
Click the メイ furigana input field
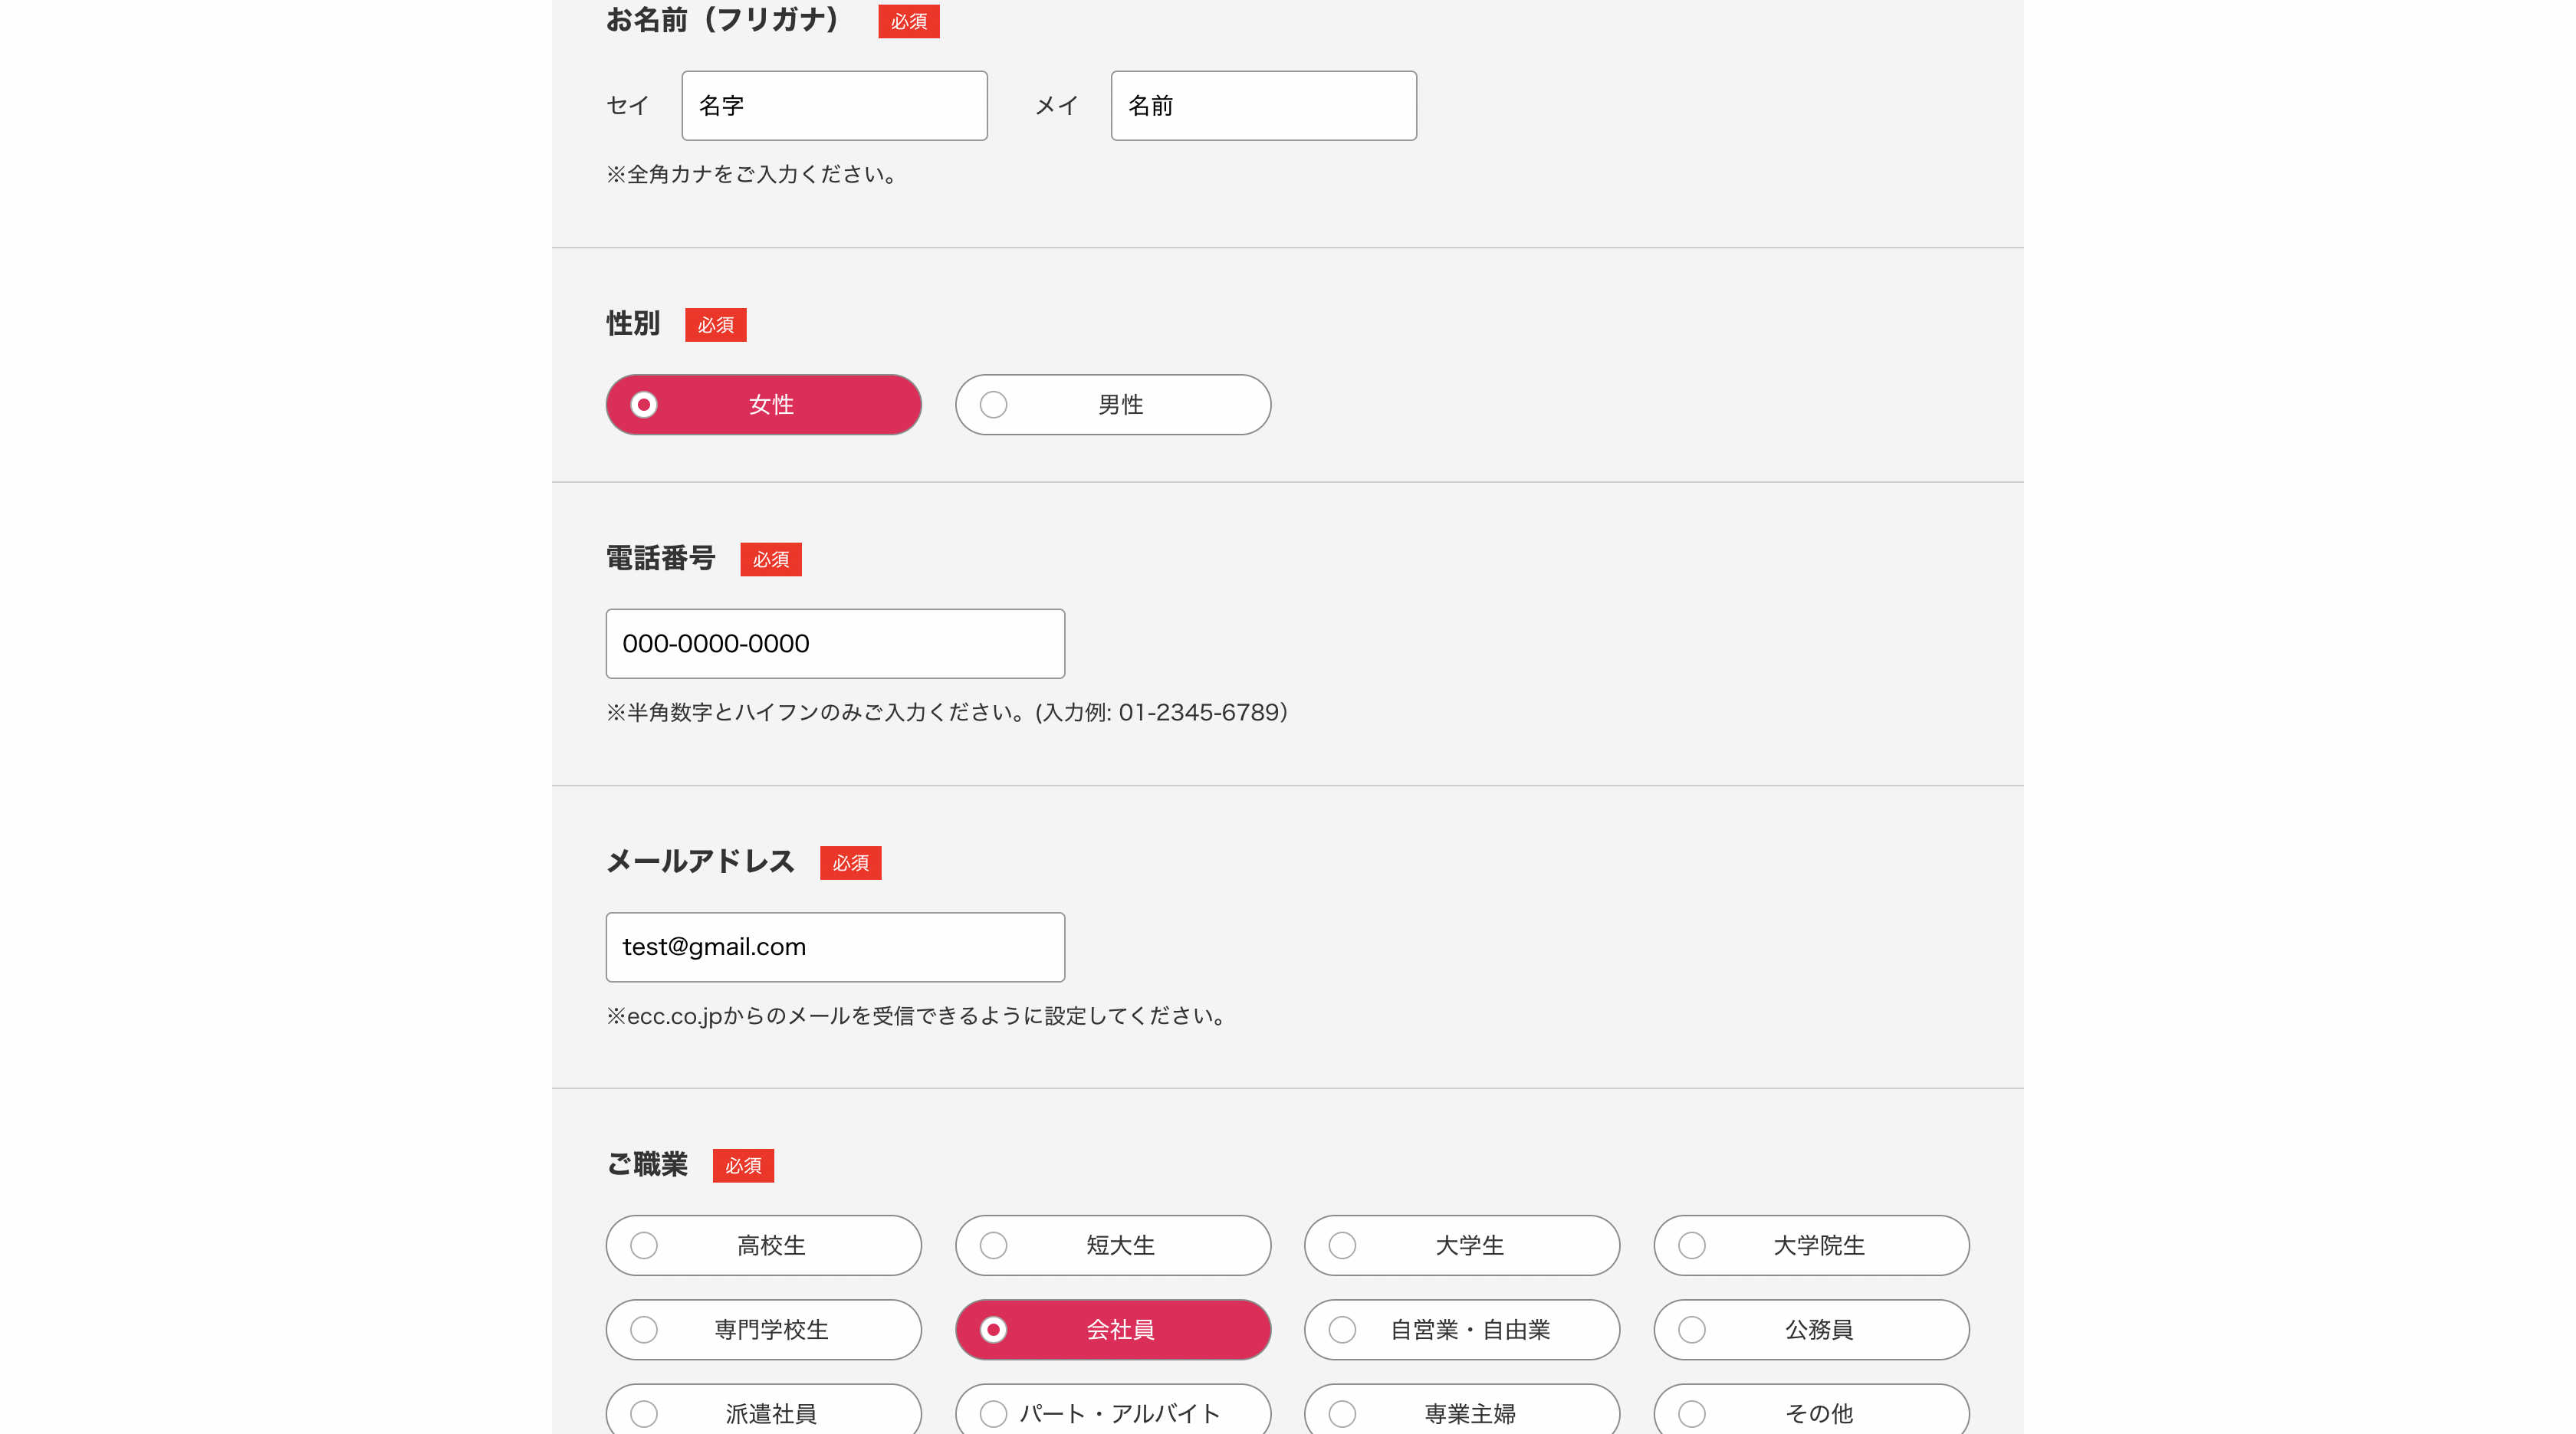point(1263,105)
